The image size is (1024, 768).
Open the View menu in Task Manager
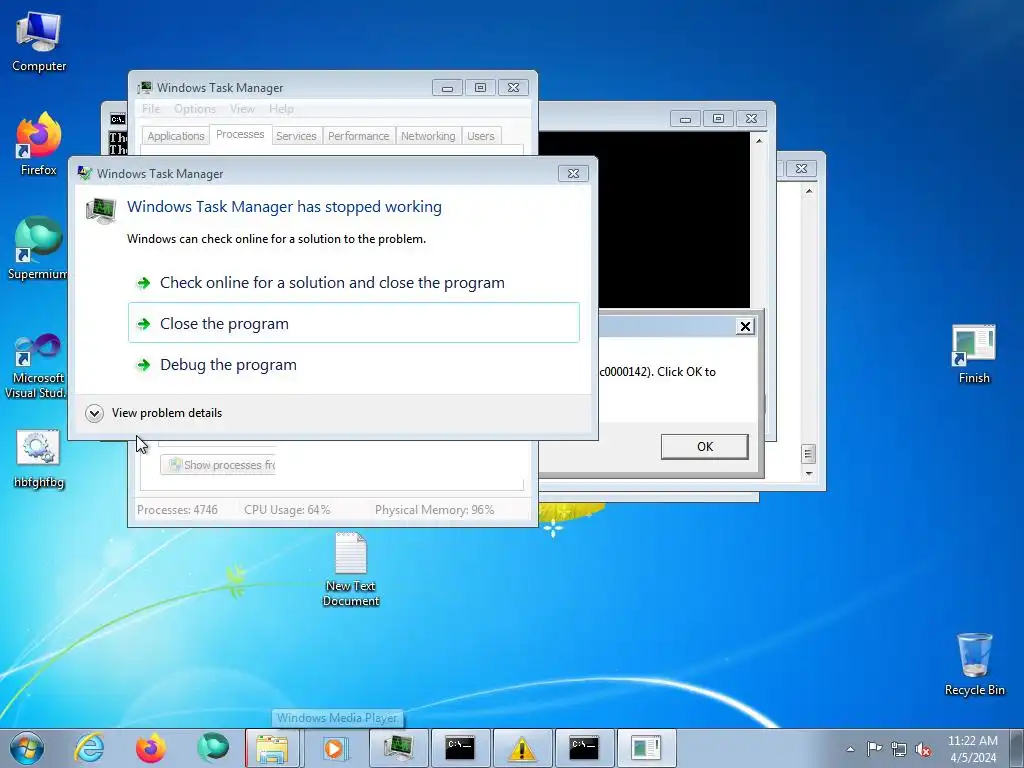point(242,108)
